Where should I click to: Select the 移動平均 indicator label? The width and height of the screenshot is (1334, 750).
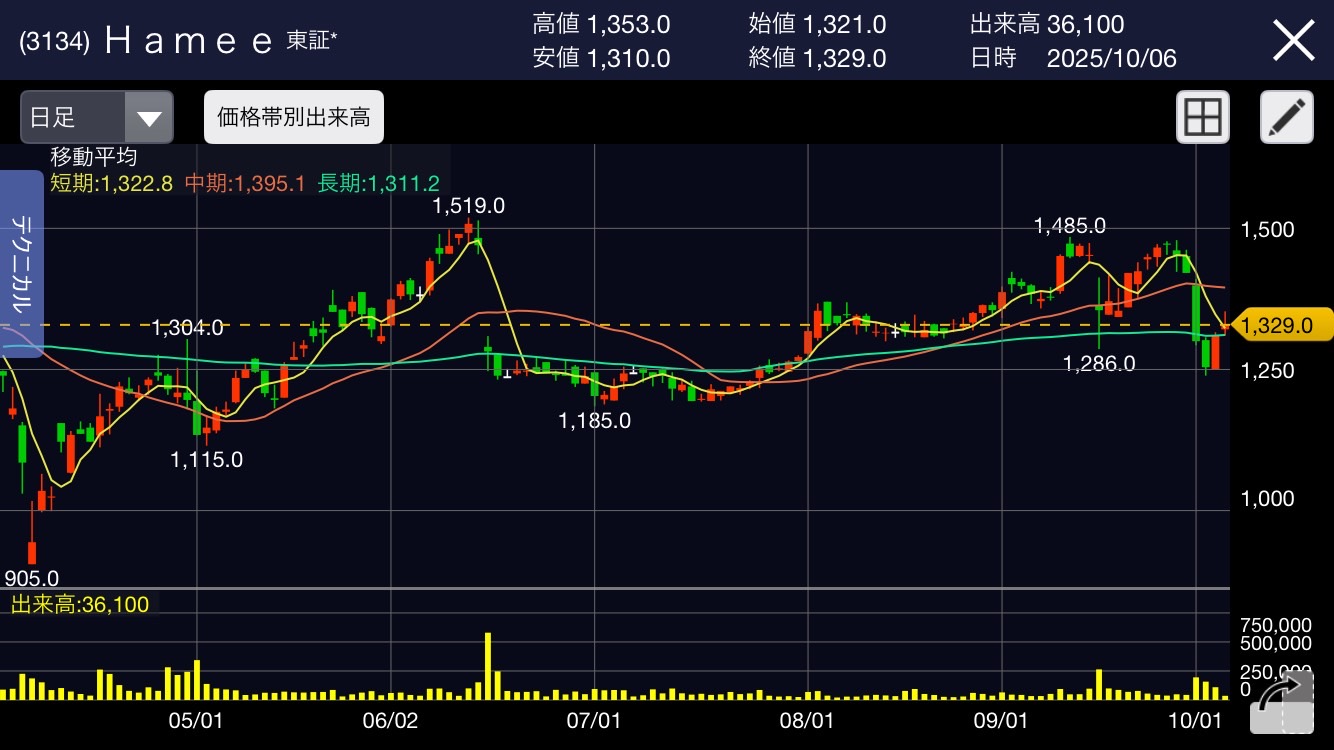point(94,157)
